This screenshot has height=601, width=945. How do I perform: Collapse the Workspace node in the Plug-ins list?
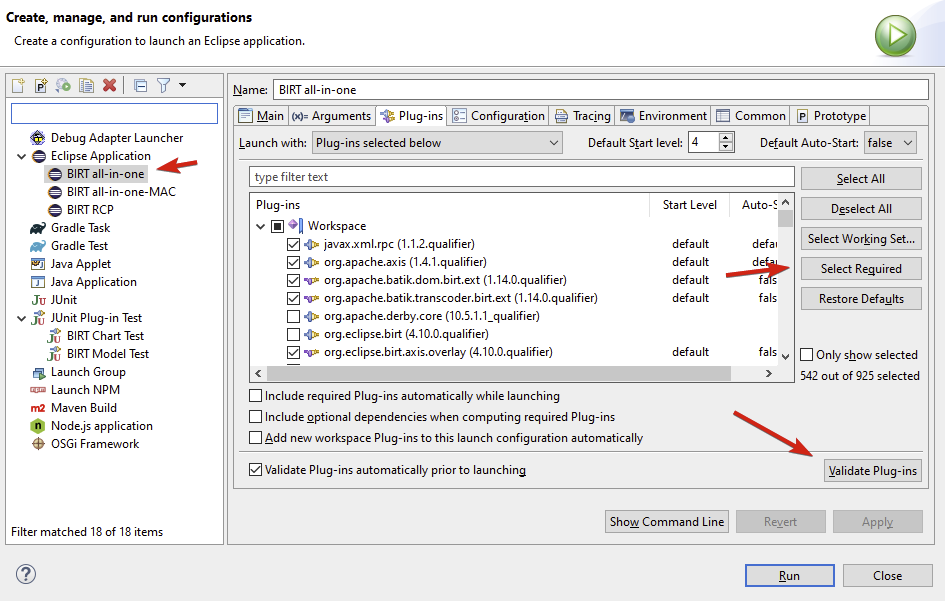(259, 225)
